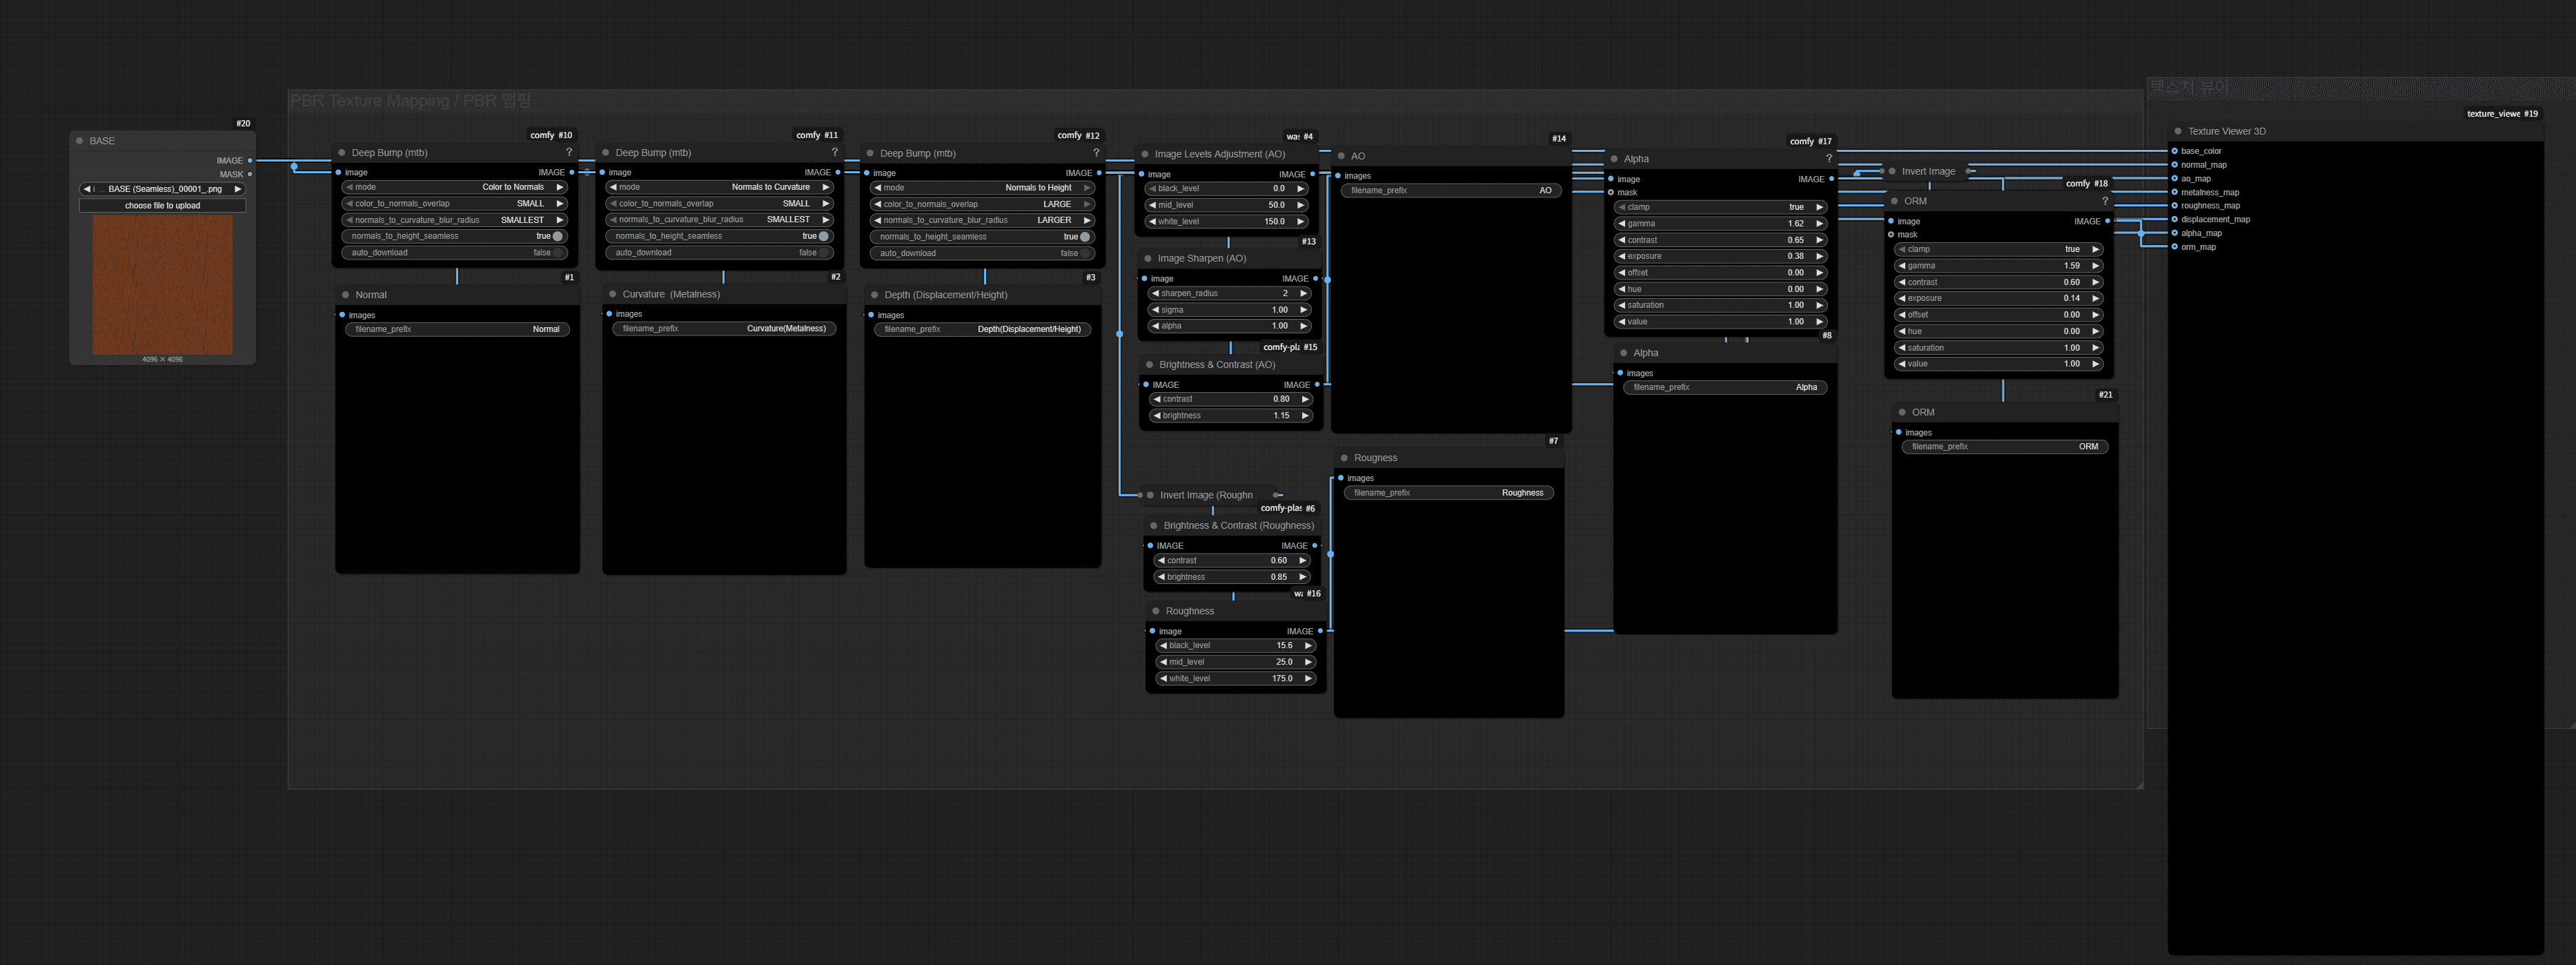
Task: Click the PBR Texture Mapping group title
Action: click(410, 101)
